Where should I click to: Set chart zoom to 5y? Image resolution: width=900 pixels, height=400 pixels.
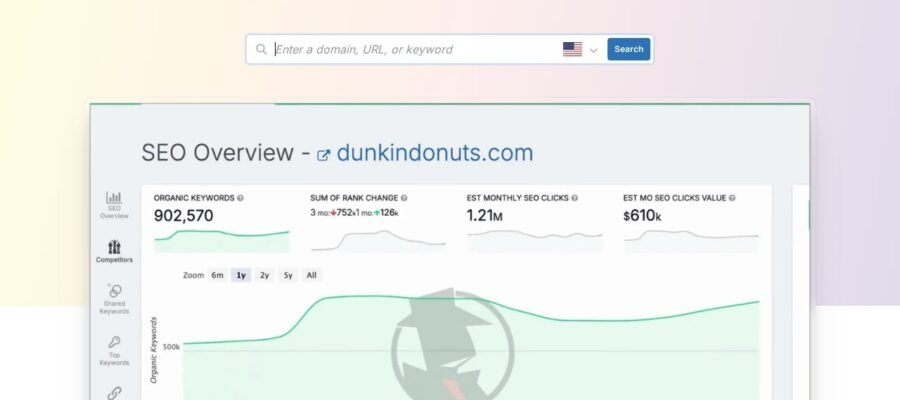coord(288,275)
